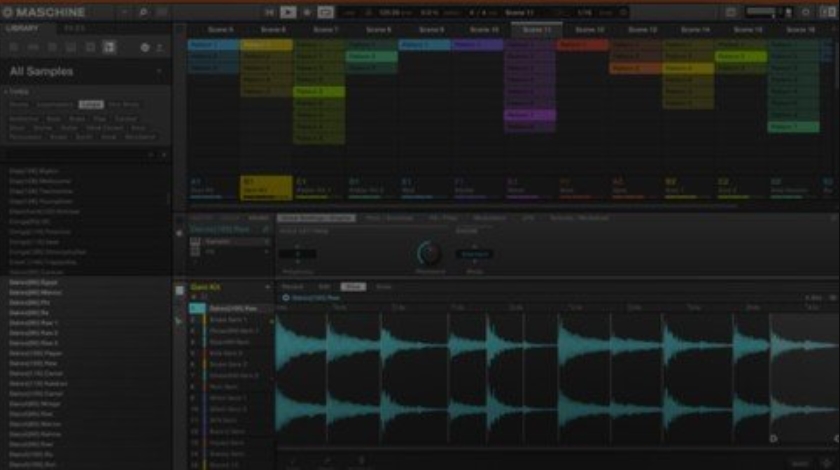Screen dimensions: 840x470
Task: Toggle the One Shots type tag
Action: pos(124,105)
